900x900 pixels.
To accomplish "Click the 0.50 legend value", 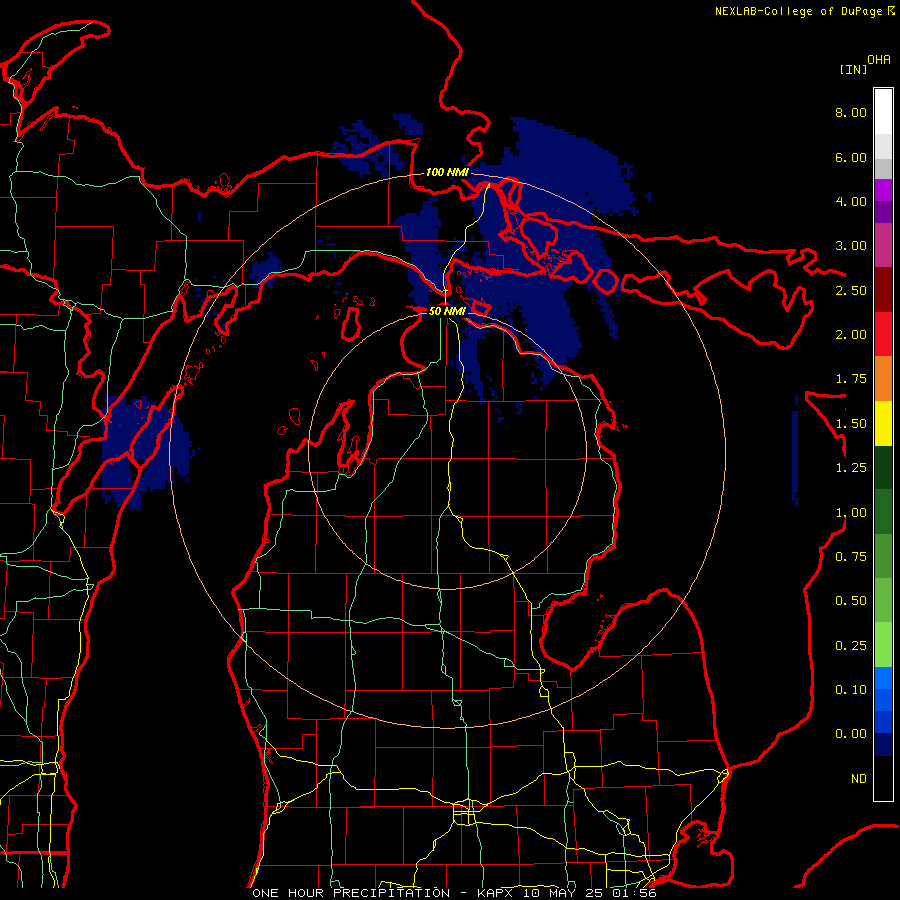I will 851,601.
